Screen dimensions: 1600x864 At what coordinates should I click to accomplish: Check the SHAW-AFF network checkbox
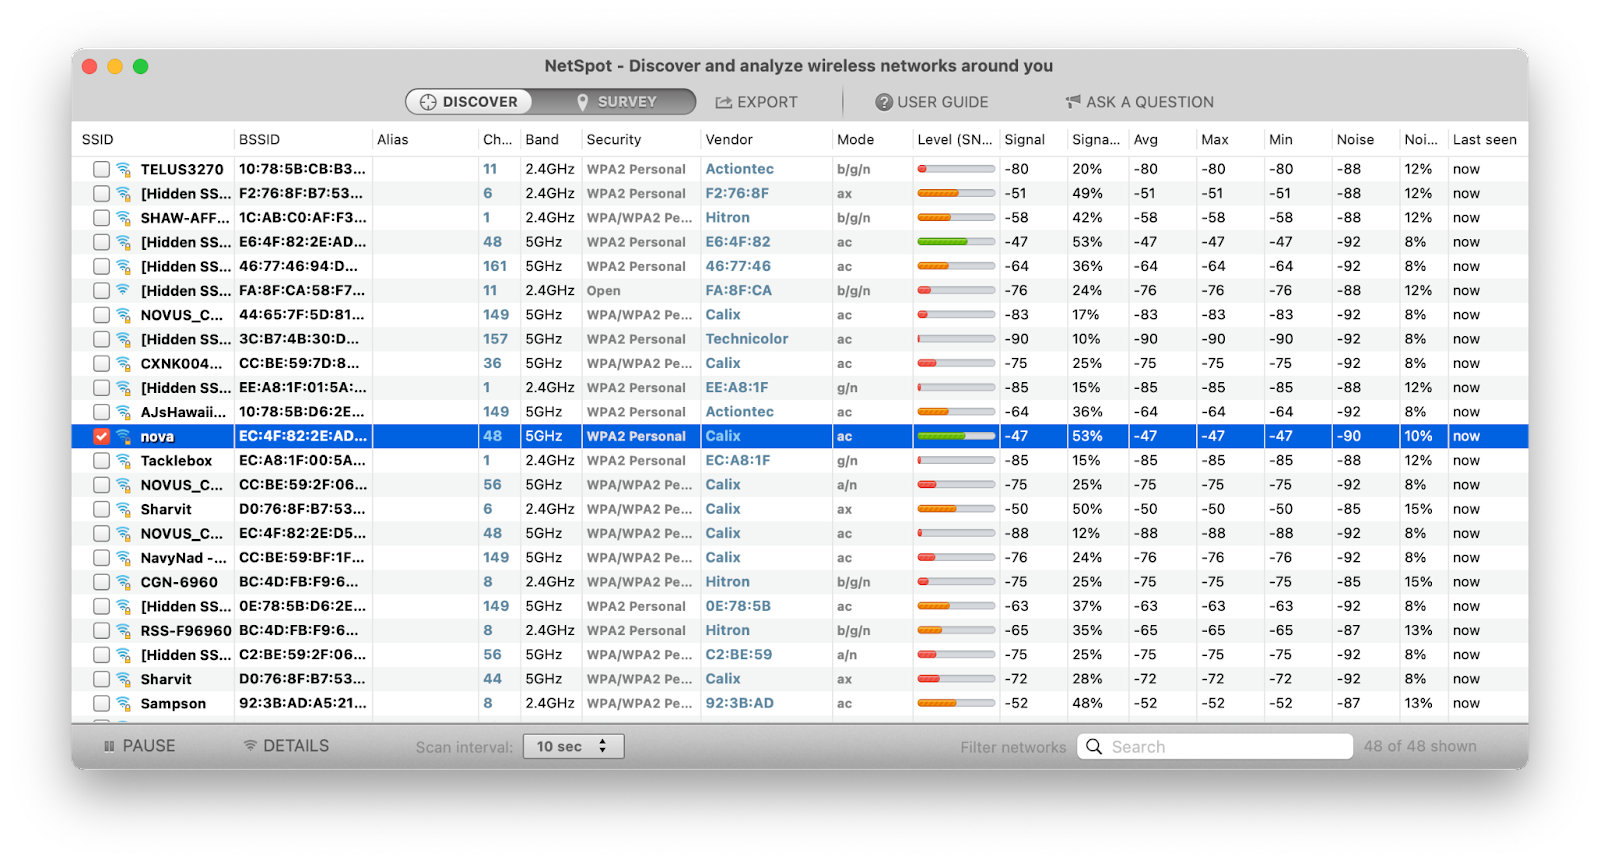tap(101, 218)
